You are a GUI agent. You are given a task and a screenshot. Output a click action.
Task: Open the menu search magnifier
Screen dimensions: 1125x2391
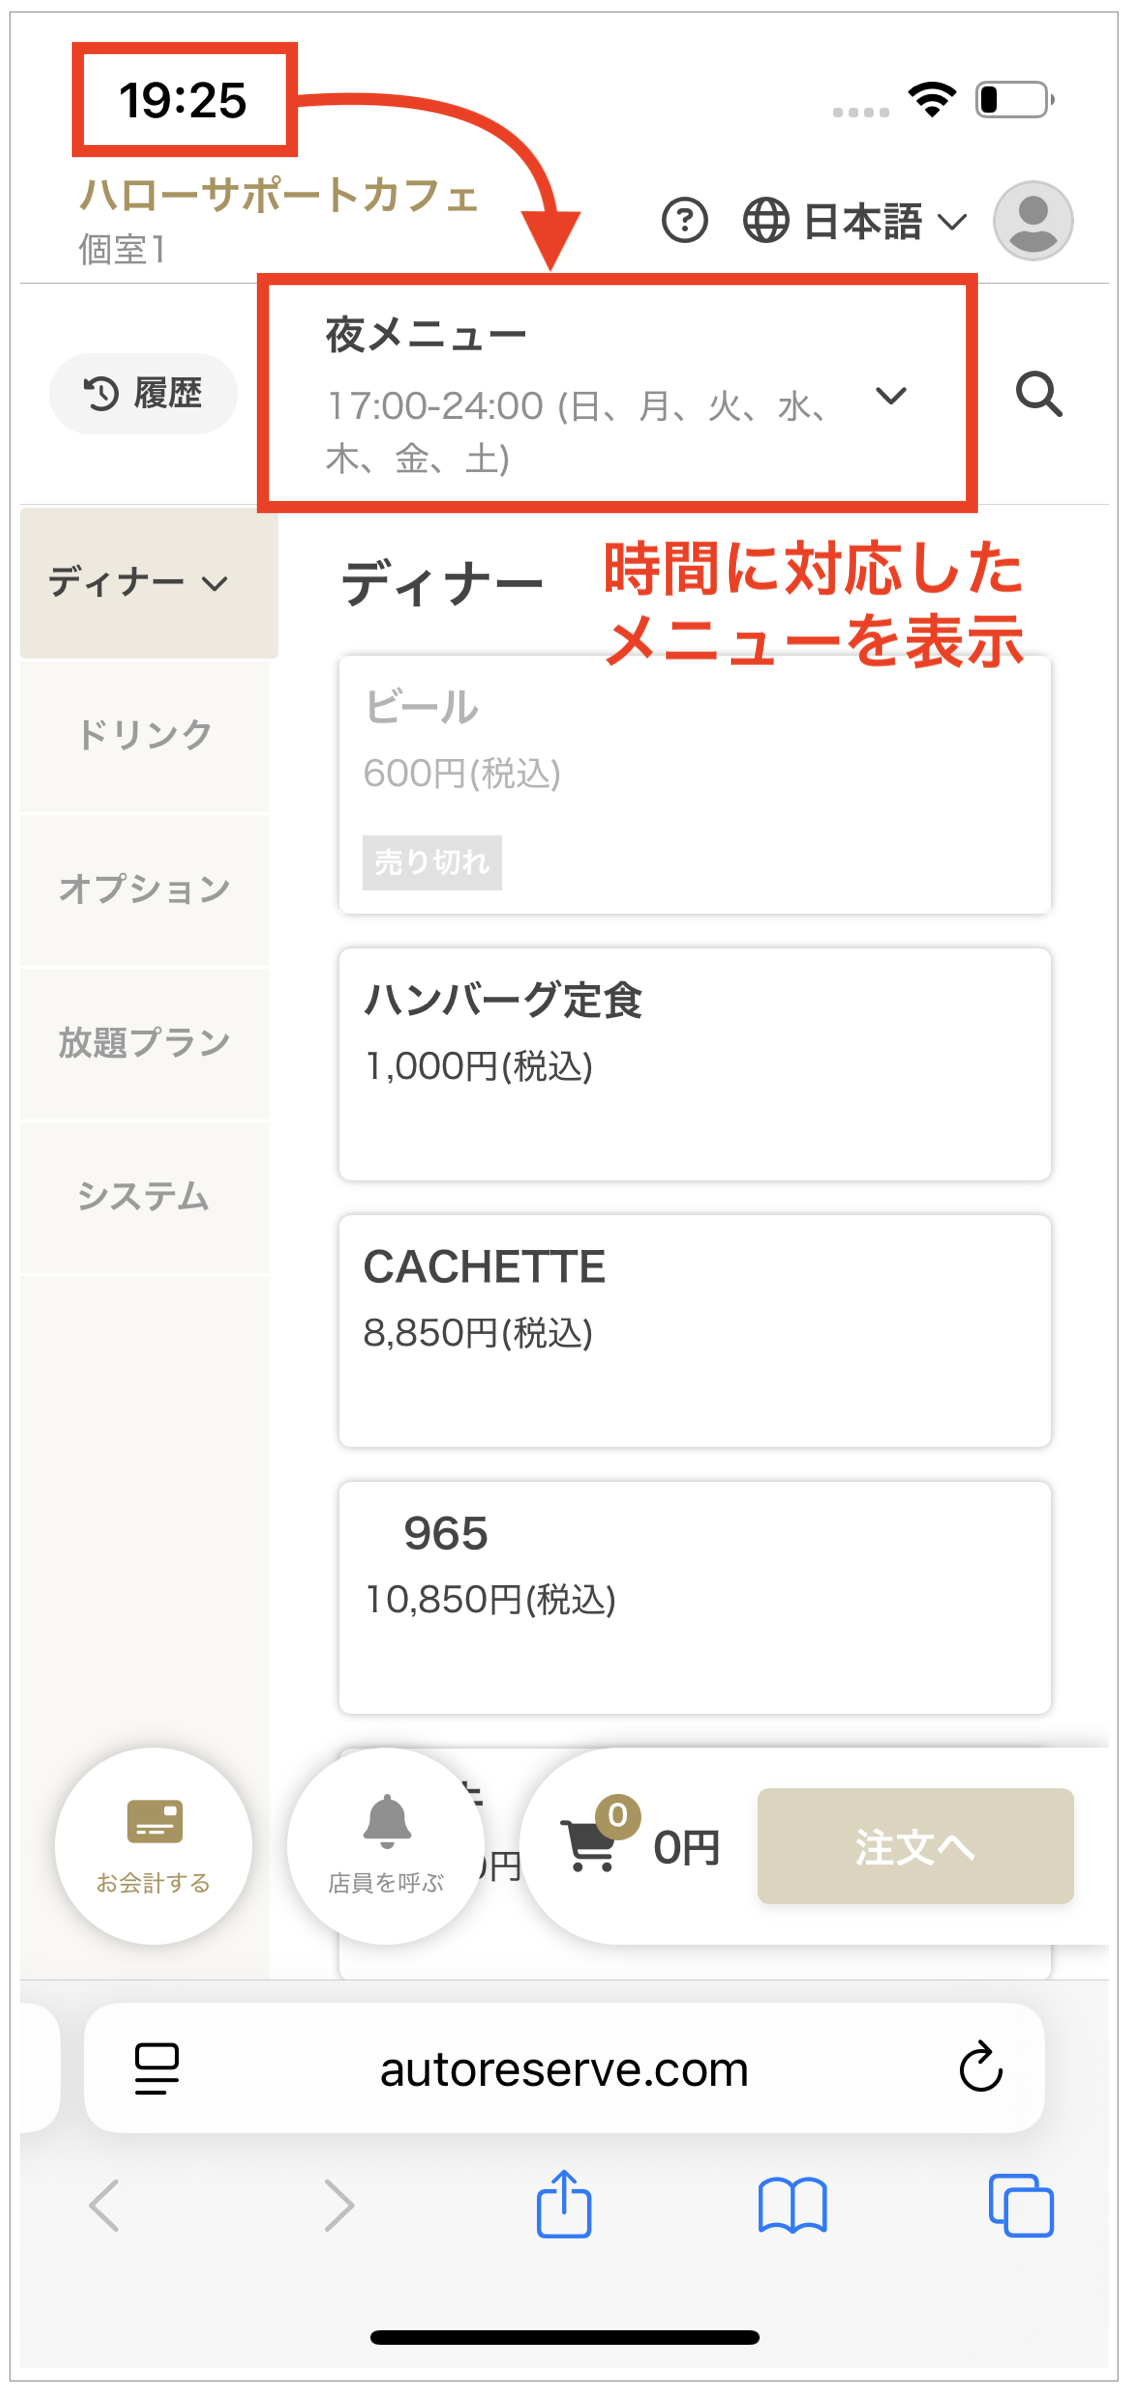coord(1038,394)
